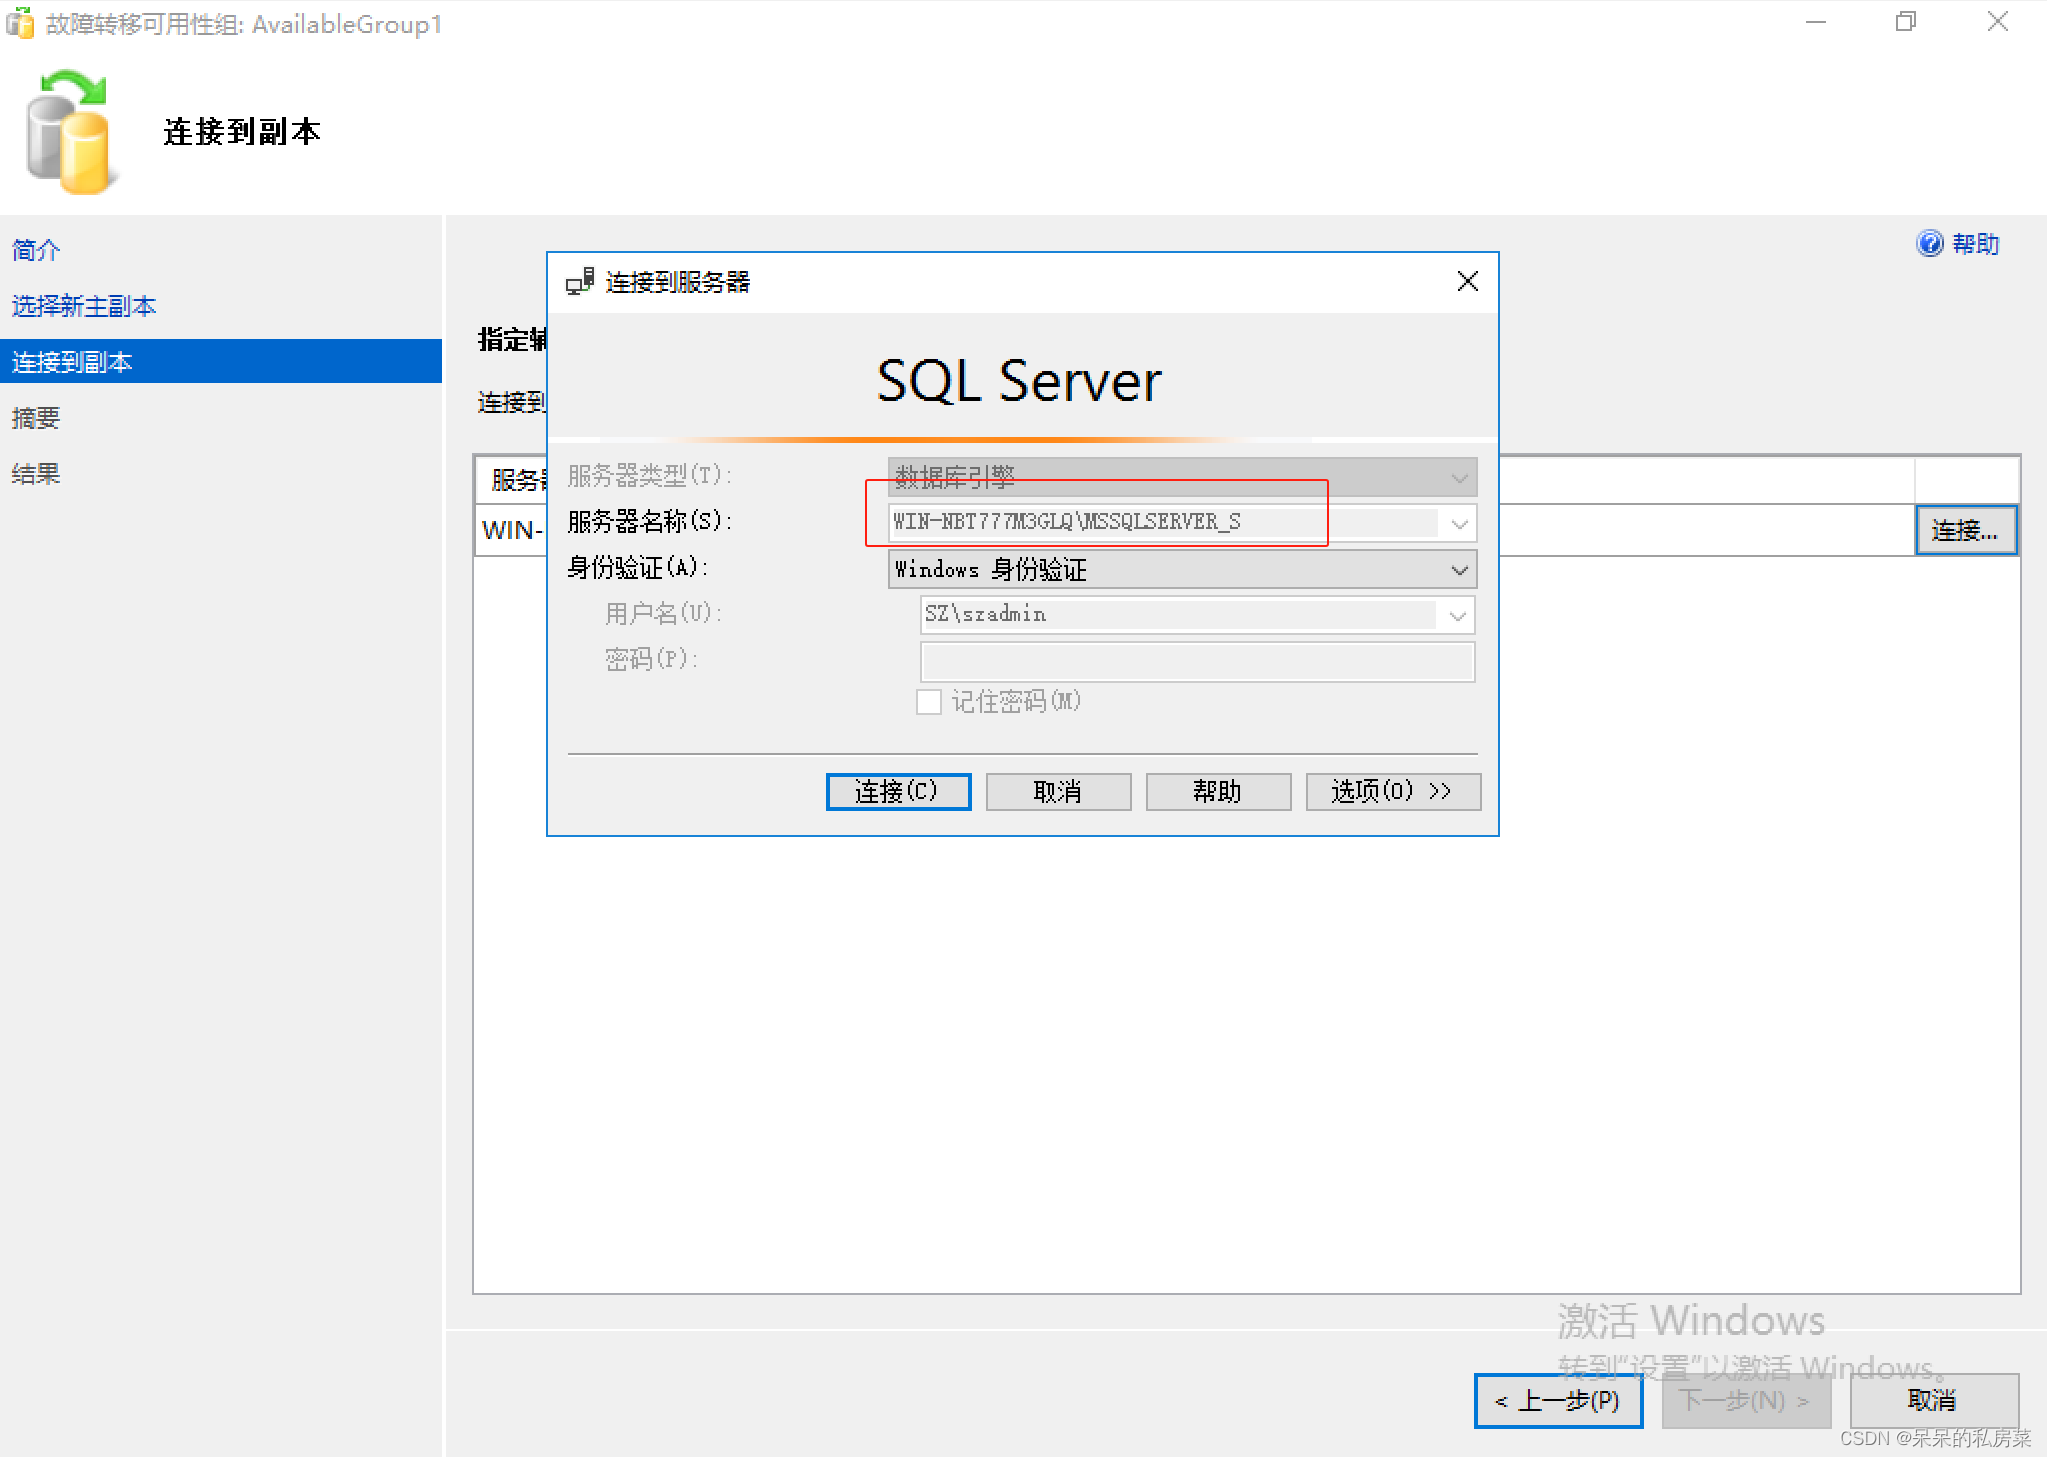The width and height of the screenshot is (2047, 1457).
Task: Expand the username dropdown arrow
Action: coord(1457,615)
